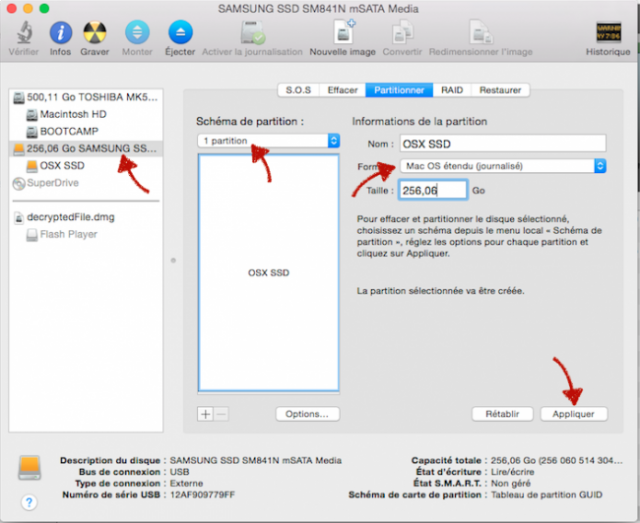640x523 pixels.
Task: Switch to Partitionner tab
Action: (399, 90)
